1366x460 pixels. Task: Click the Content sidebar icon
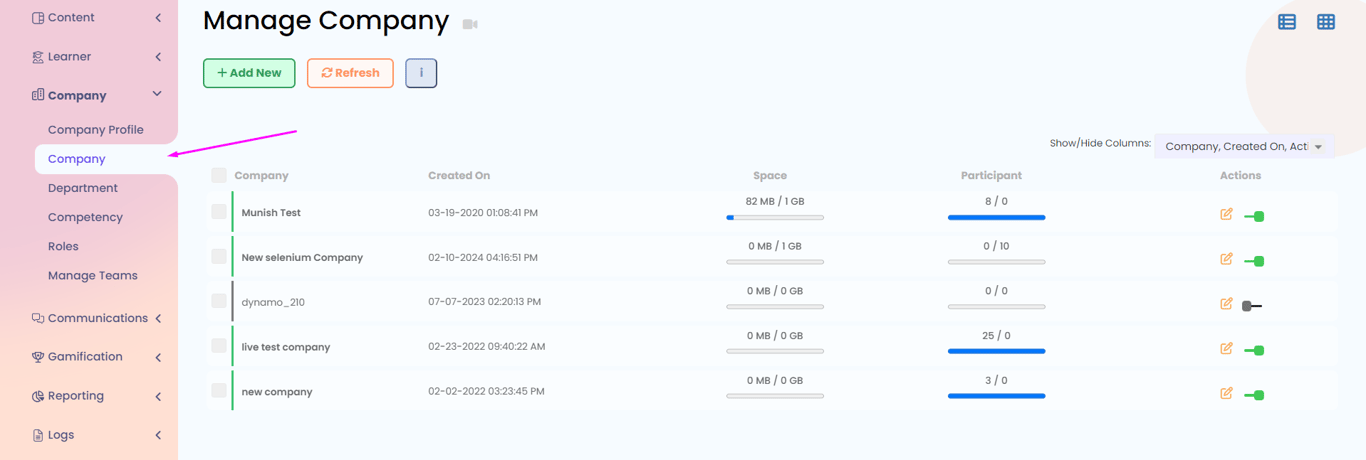(38, 18)
